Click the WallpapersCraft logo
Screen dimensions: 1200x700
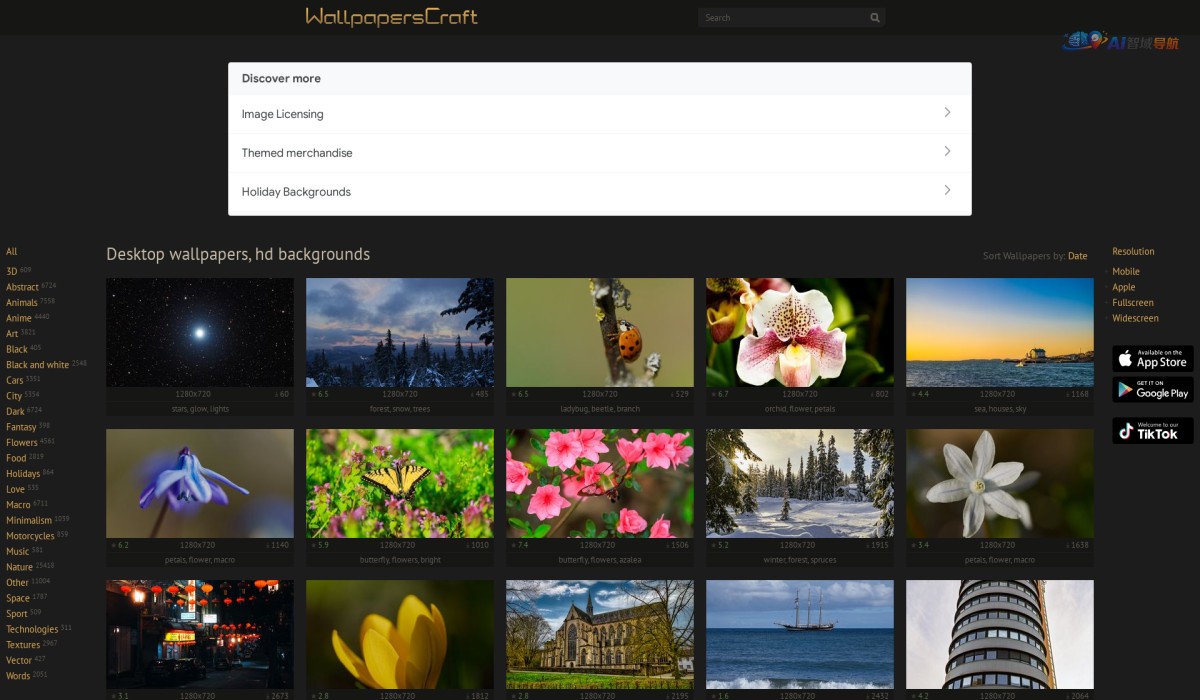pyautogui.click(x=391, y=17)
